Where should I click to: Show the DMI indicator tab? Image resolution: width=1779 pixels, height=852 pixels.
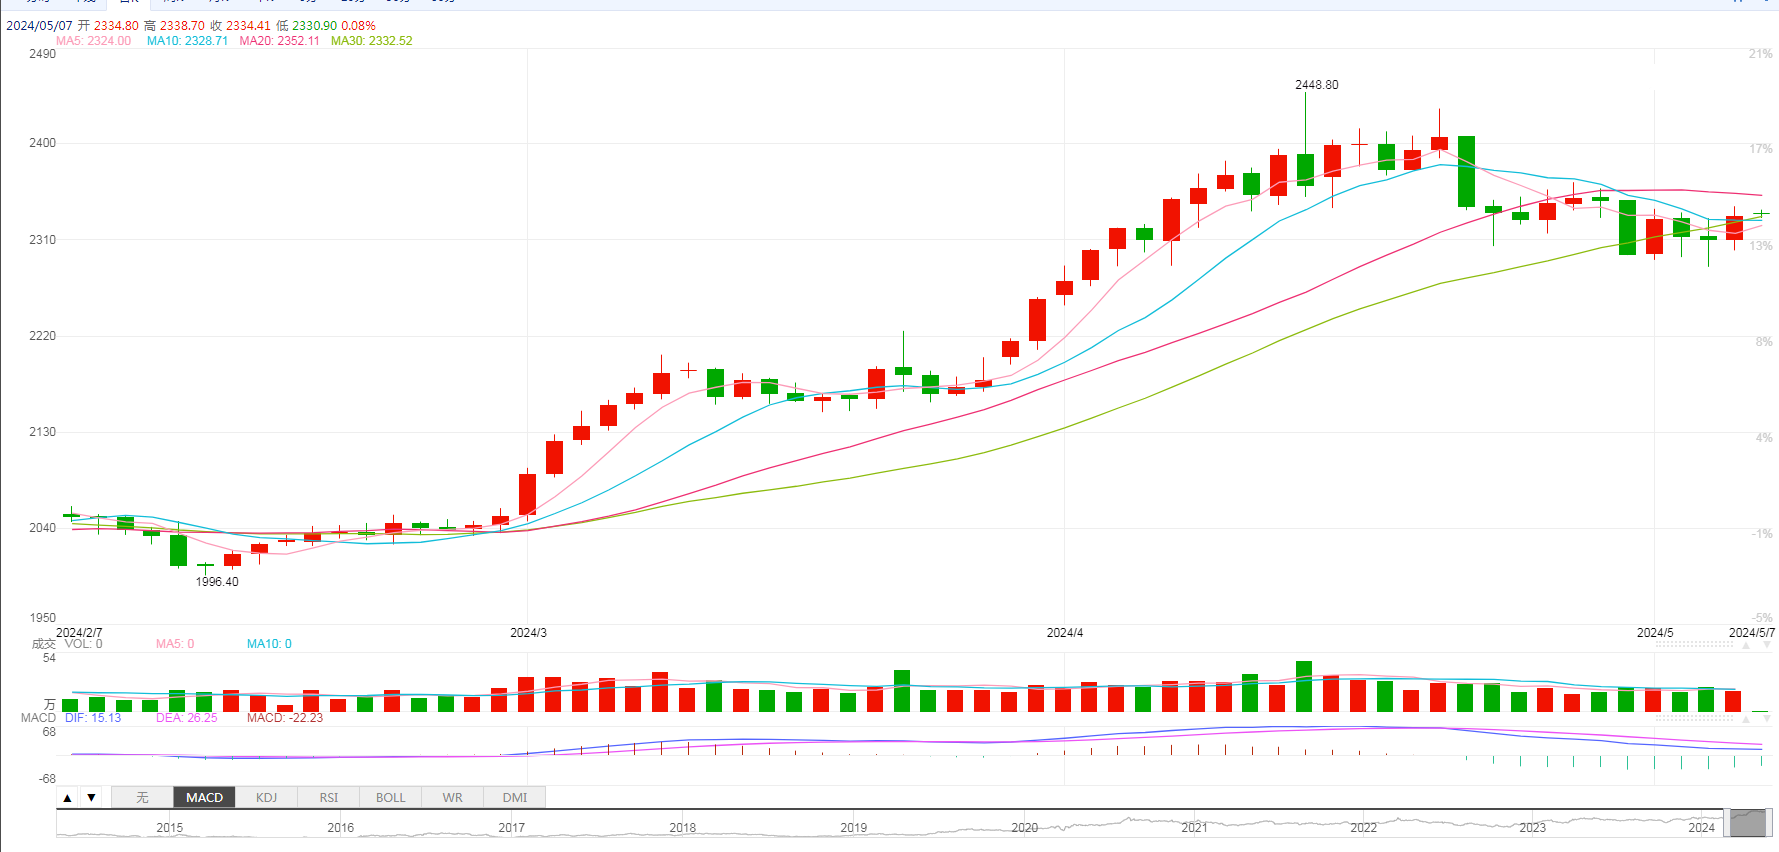(x=515, y=798)
